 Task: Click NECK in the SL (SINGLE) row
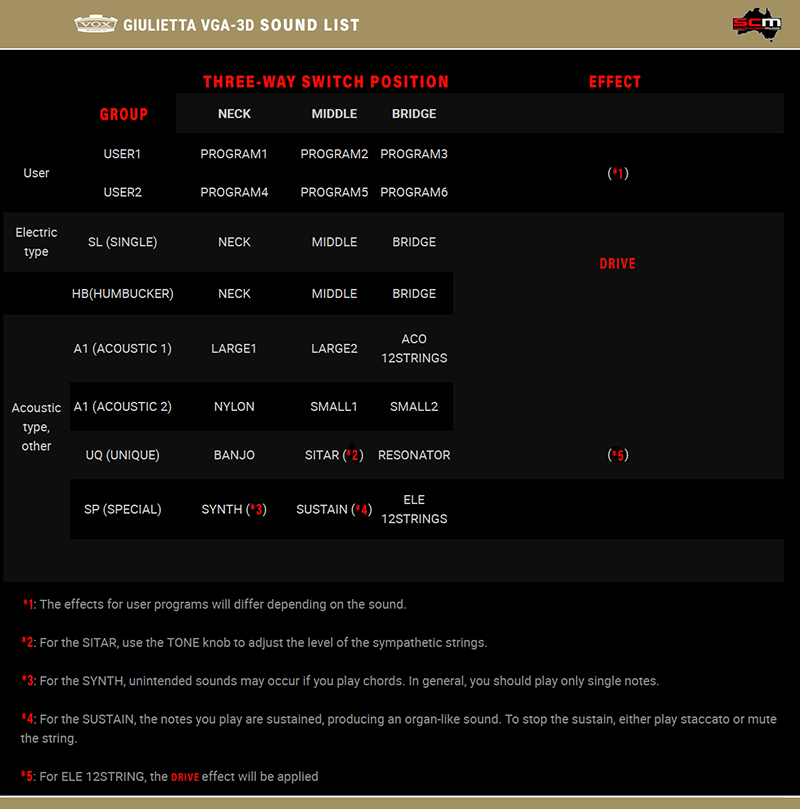(x=234, y=242)
